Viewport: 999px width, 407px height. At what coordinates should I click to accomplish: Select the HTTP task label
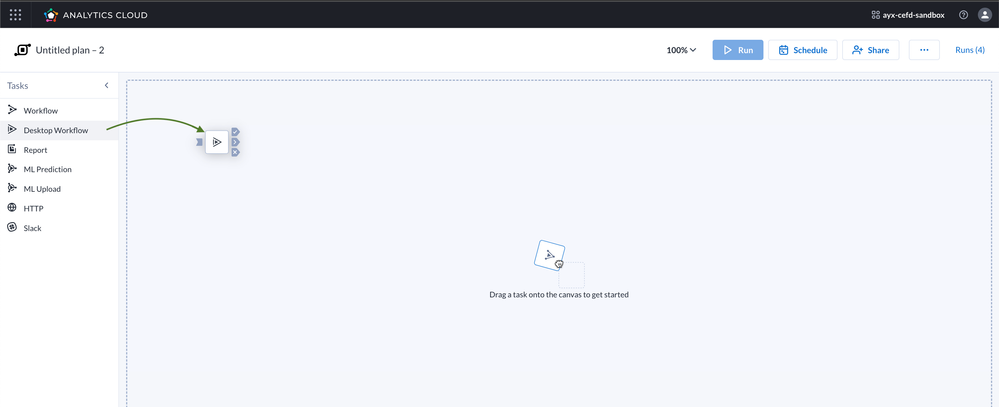34,208
